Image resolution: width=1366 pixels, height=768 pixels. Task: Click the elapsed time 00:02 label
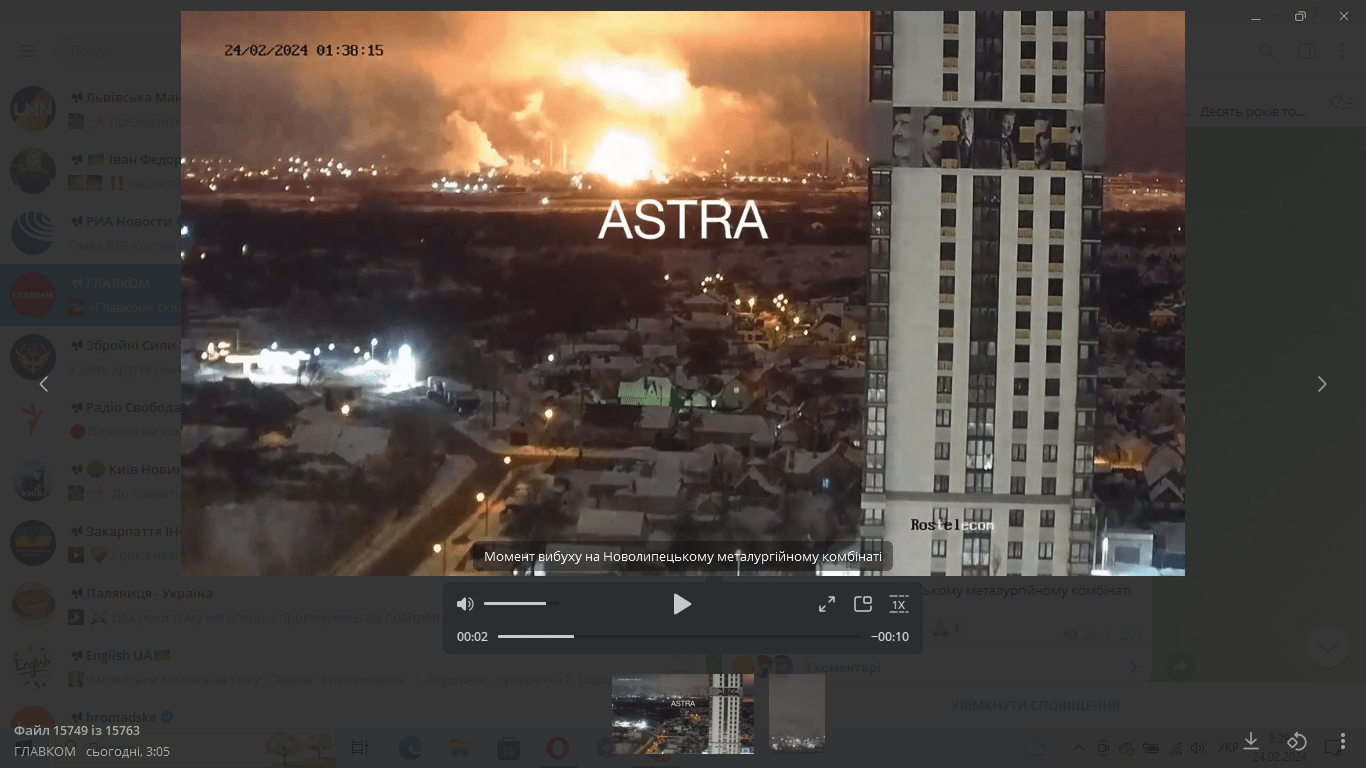(472, 636)
